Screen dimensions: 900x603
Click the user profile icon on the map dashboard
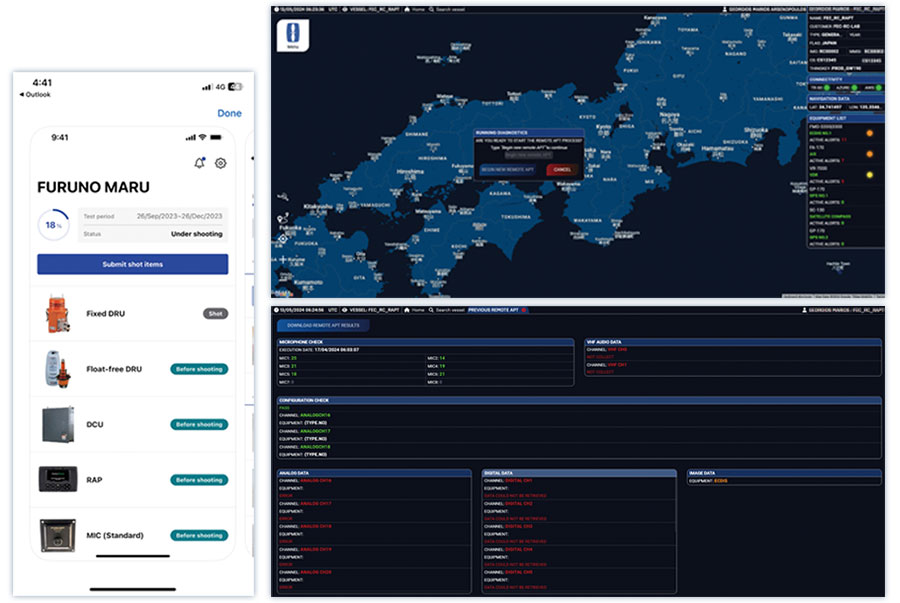(725, 10)
